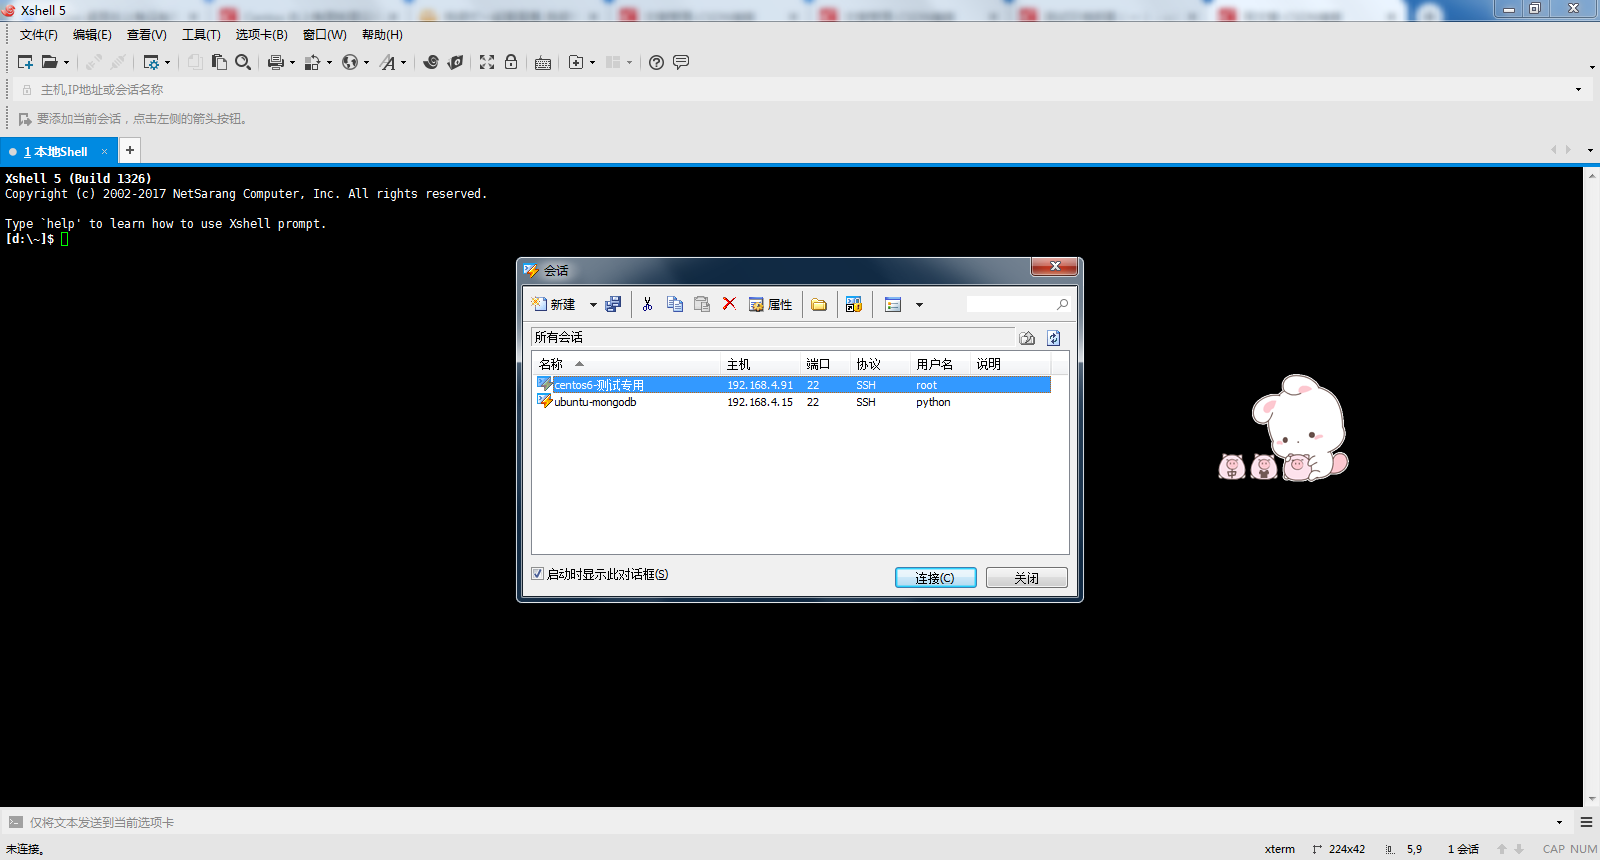Click the go up one folder icon
1600x860 pixels.
(1027, 338)
